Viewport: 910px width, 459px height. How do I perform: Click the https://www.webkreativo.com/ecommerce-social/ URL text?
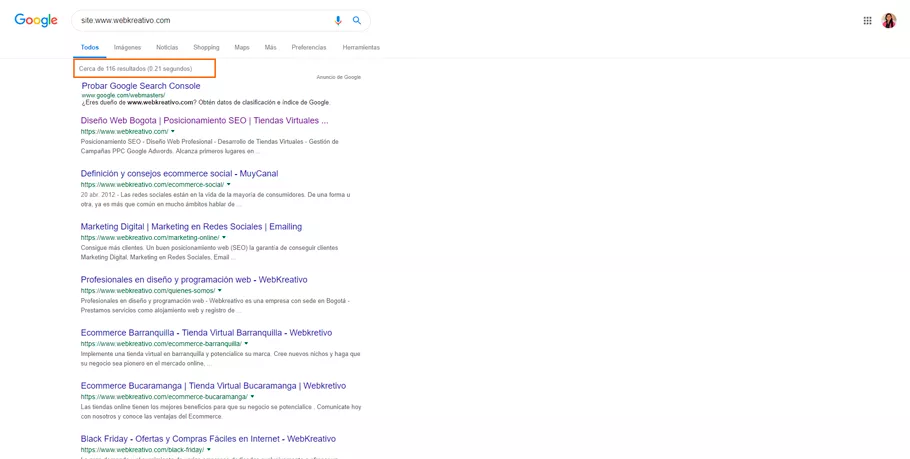tap(152, 185)
